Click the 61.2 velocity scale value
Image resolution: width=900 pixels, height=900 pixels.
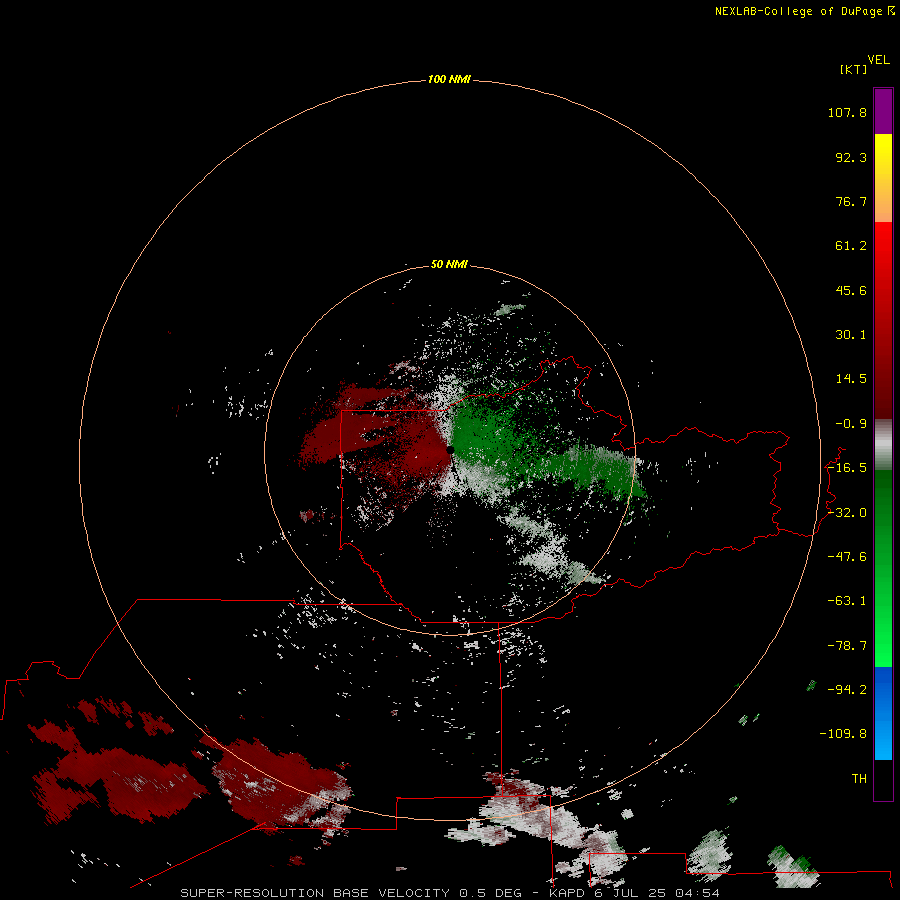[851, 246]
